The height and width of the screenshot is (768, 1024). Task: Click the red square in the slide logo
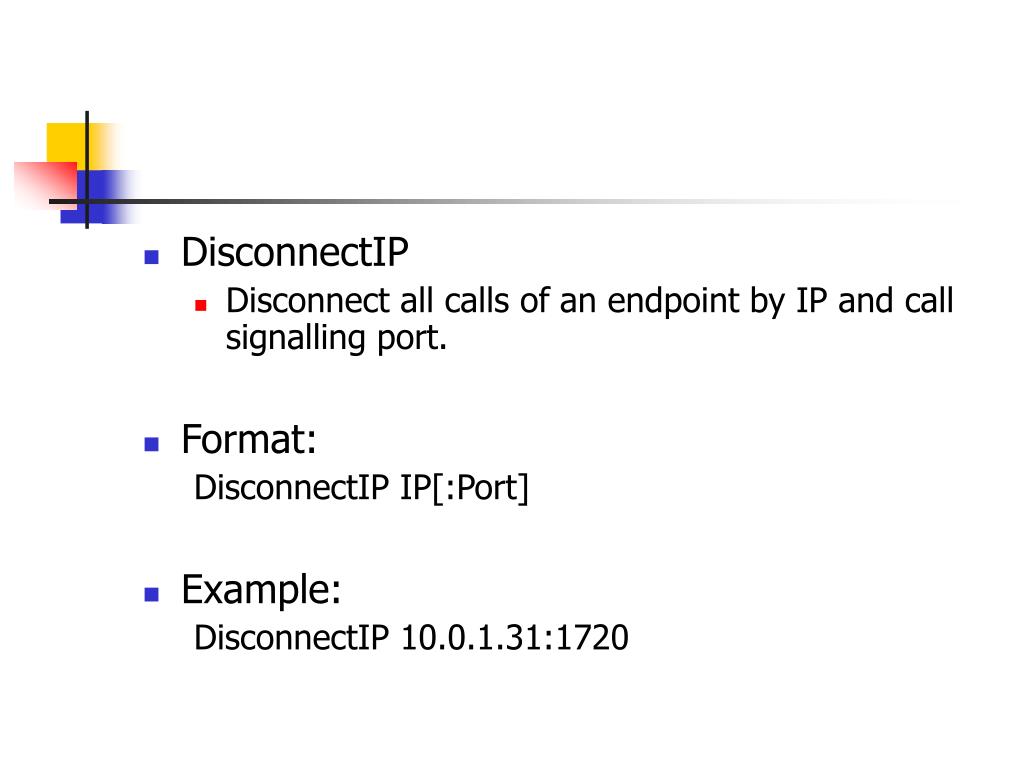(x=46, y=183)
